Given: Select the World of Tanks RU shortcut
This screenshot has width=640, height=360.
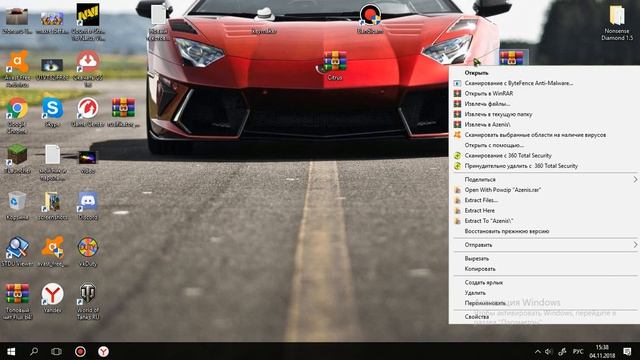Looking at the screenshot, I should [x=88, y=294].
